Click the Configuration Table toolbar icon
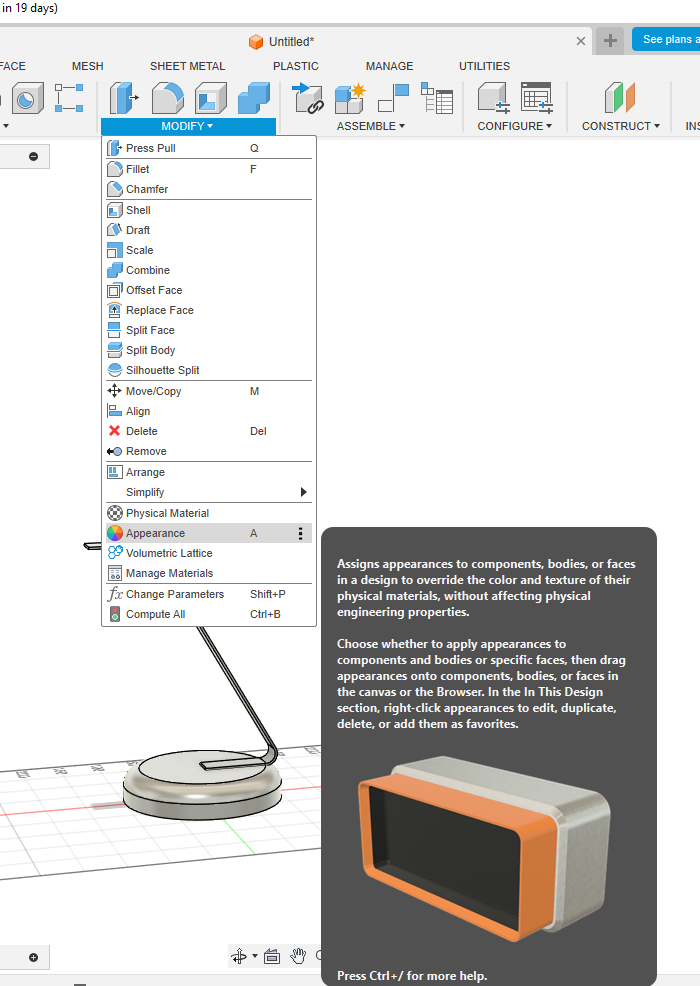 click(536, 98)
